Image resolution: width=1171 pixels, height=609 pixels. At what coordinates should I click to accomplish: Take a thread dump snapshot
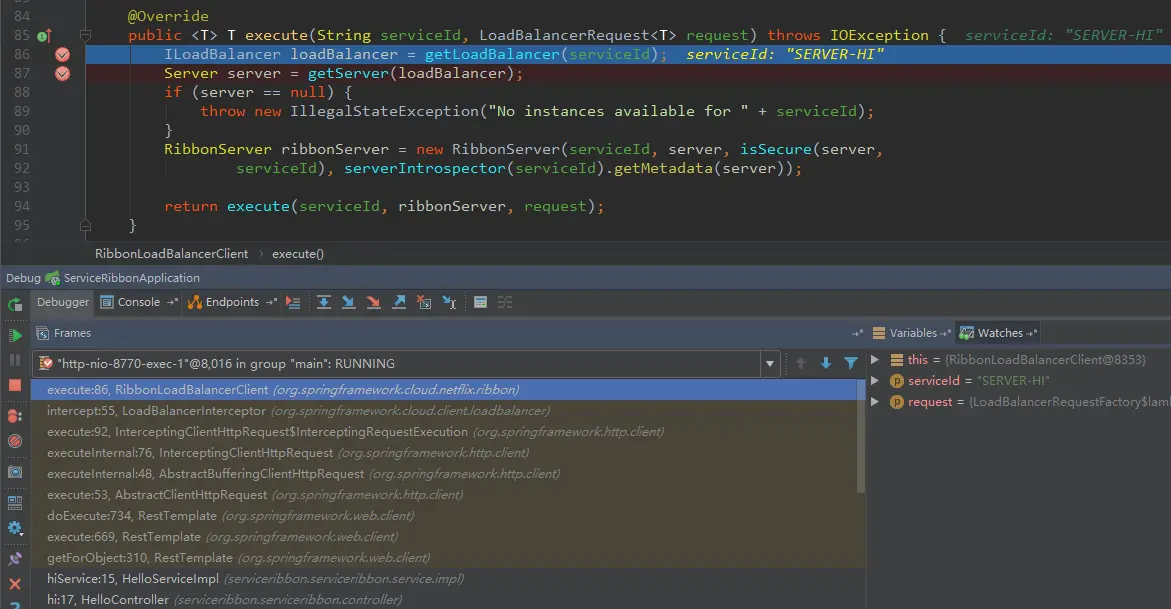click(15, 472)
